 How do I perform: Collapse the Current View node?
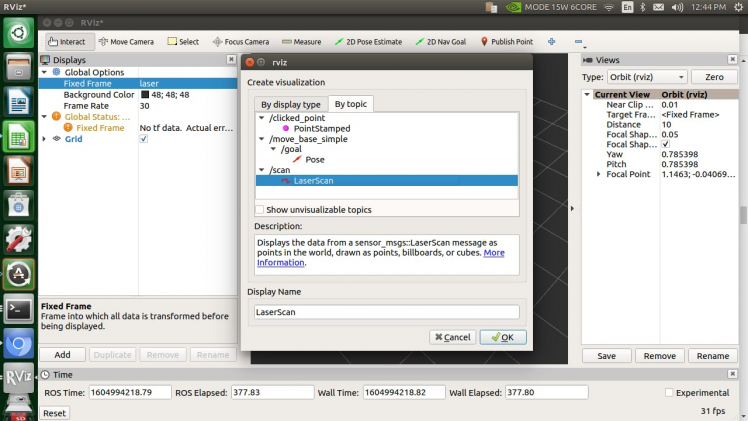click(587, 94)
